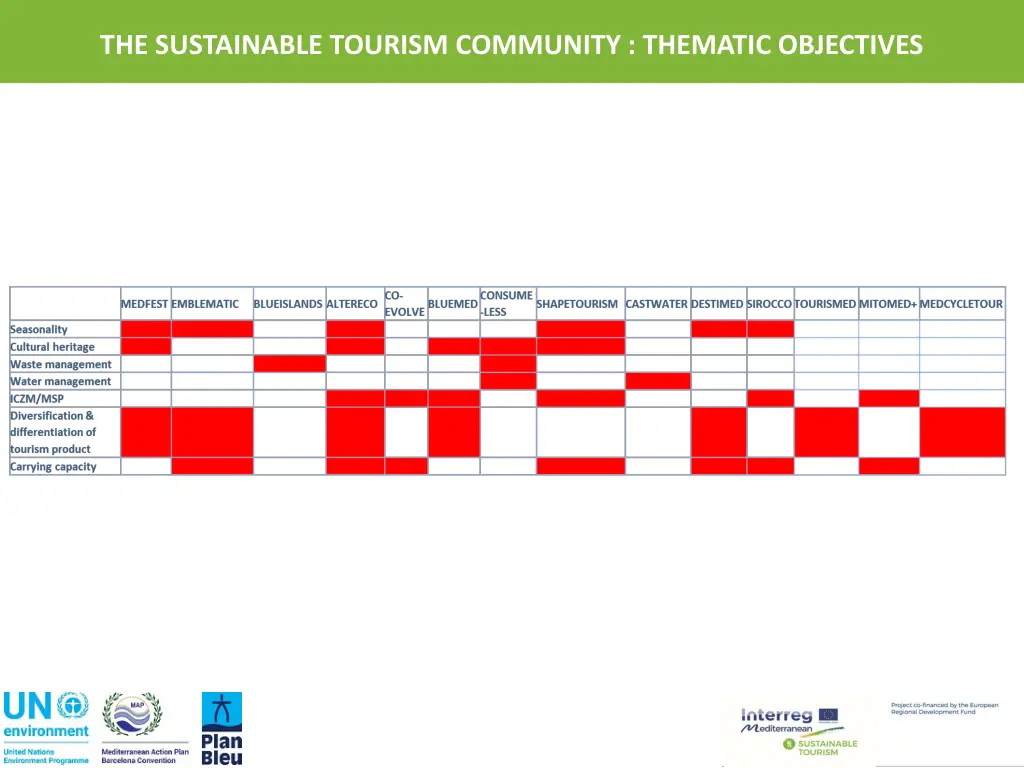Select the Seasonality row label
Viewport: 1024px width, 768px height.
39,329
